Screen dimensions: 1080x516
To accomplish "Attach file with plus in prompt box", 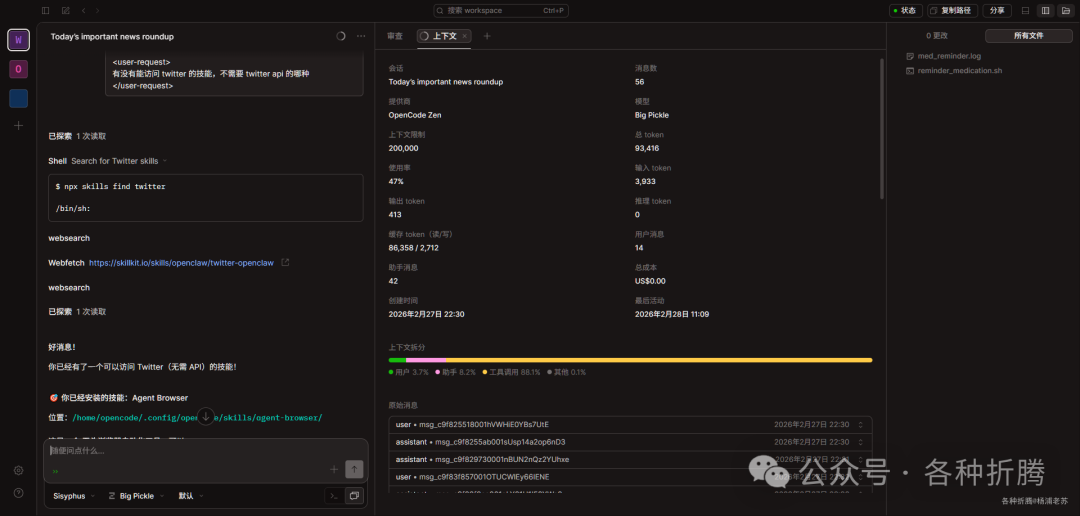I will 334,469.
